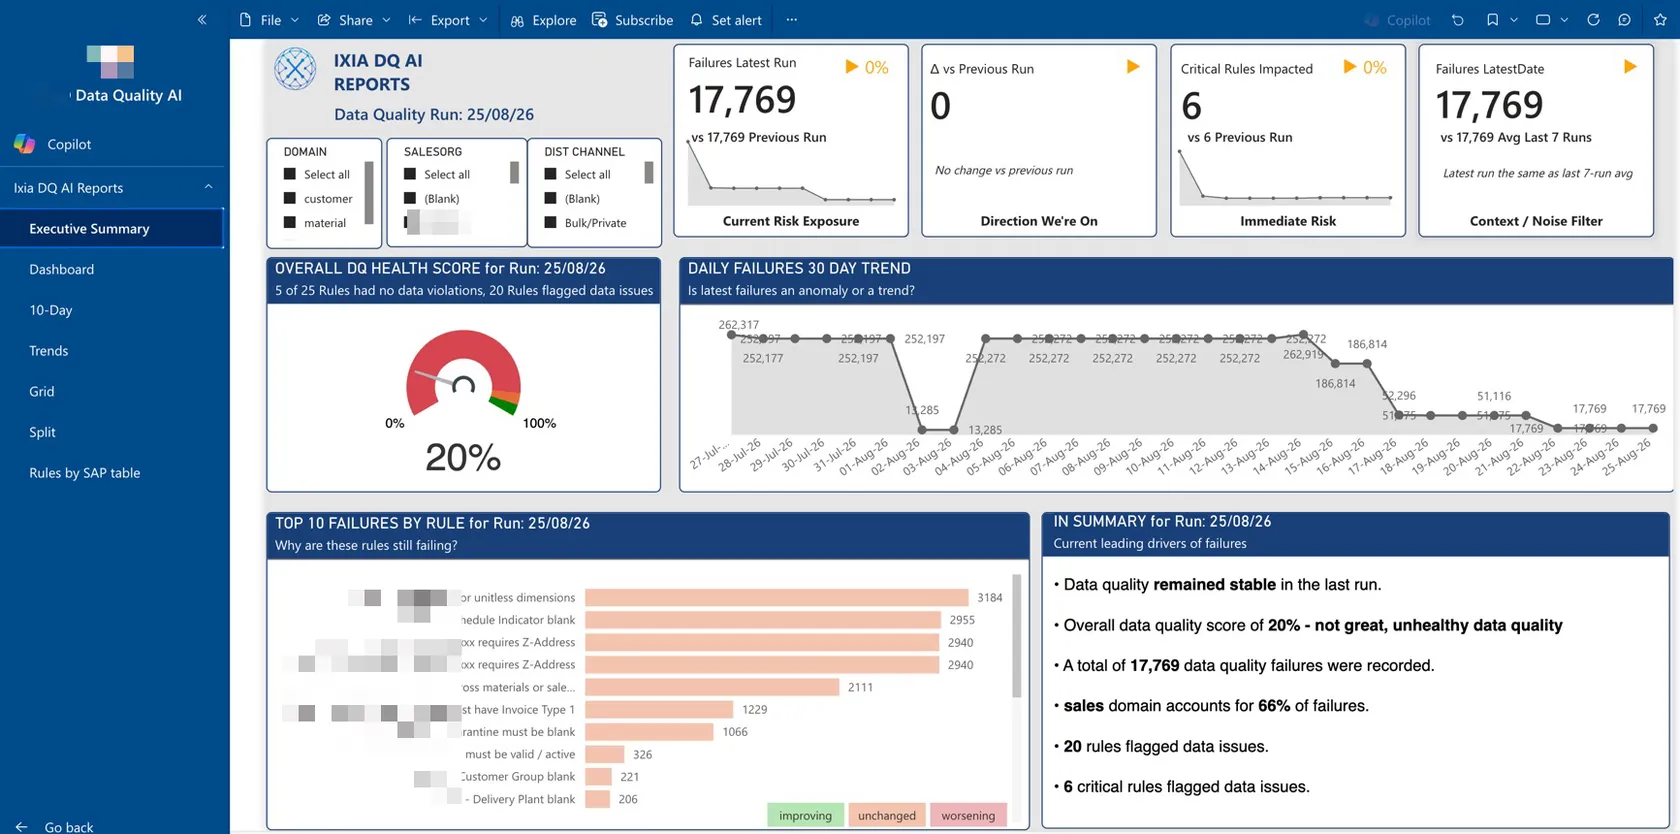This screenshot has height=834, width=1680.
Task: Click the Data Quality AI app logo
Action: 110,62
